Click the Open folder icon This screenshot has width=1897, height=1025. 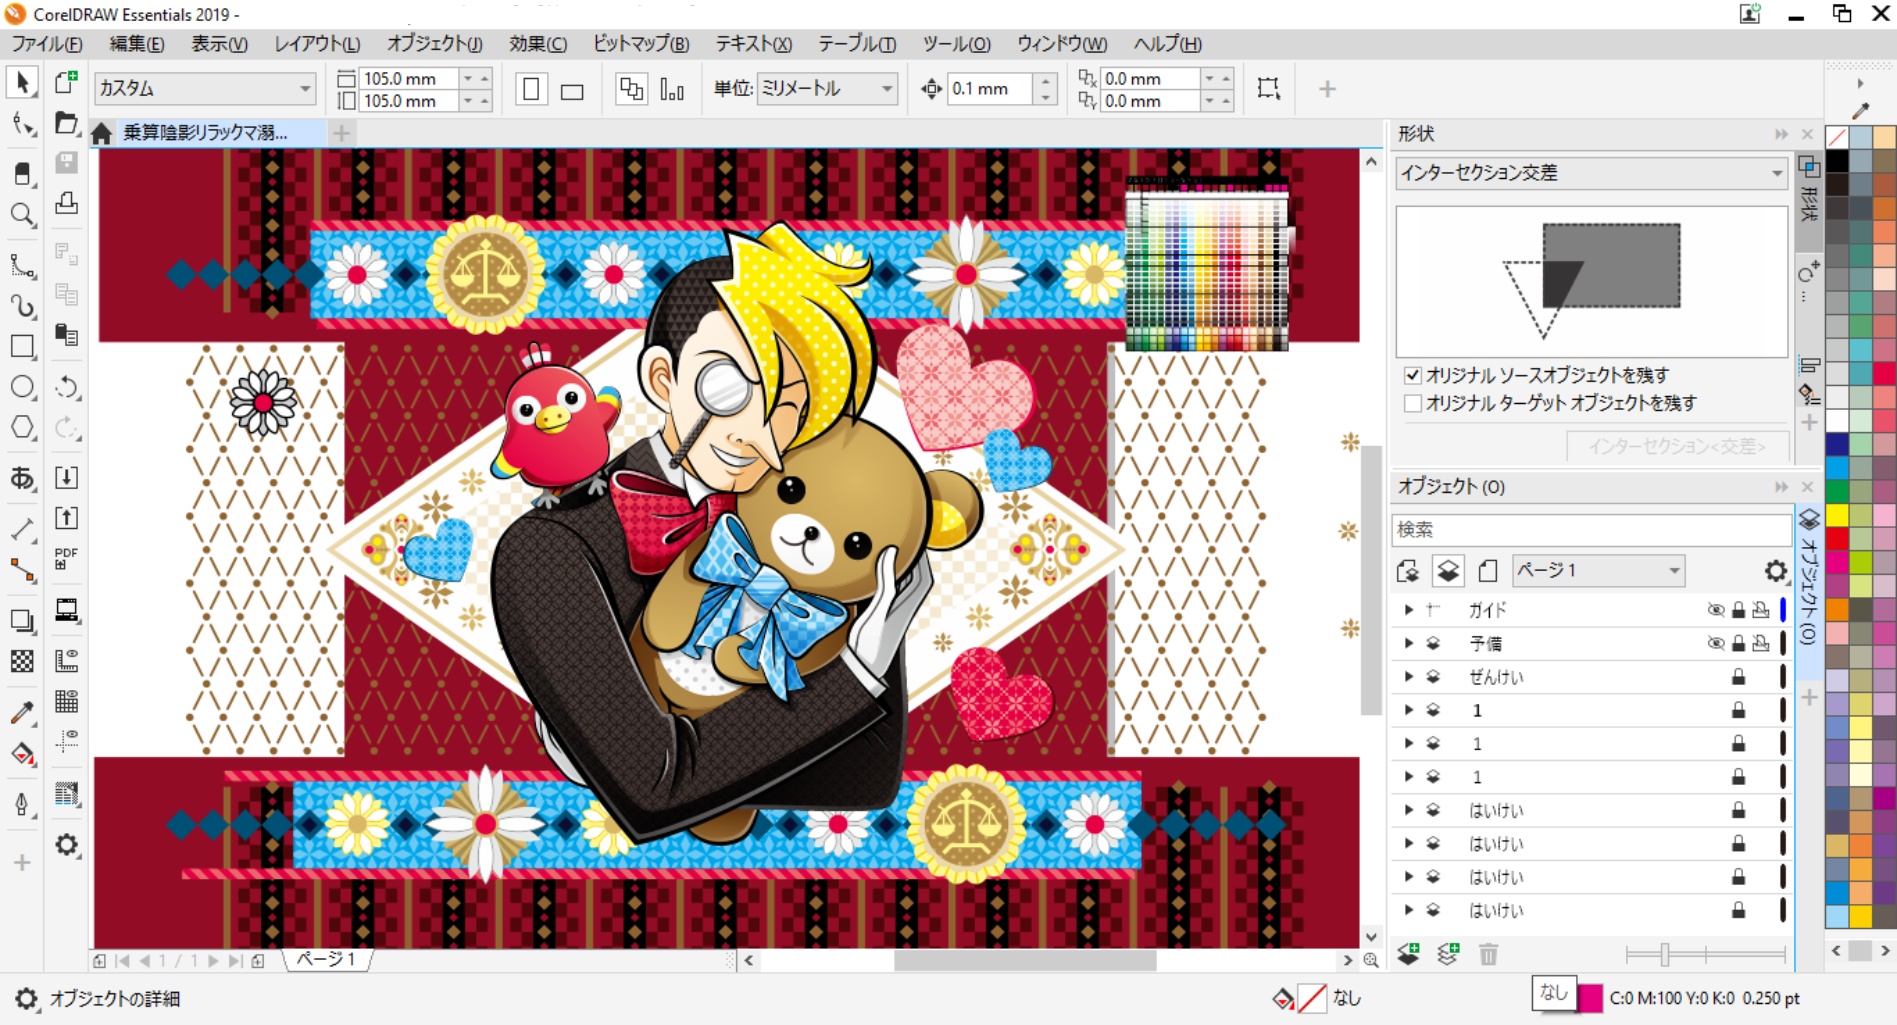(67, 122)
